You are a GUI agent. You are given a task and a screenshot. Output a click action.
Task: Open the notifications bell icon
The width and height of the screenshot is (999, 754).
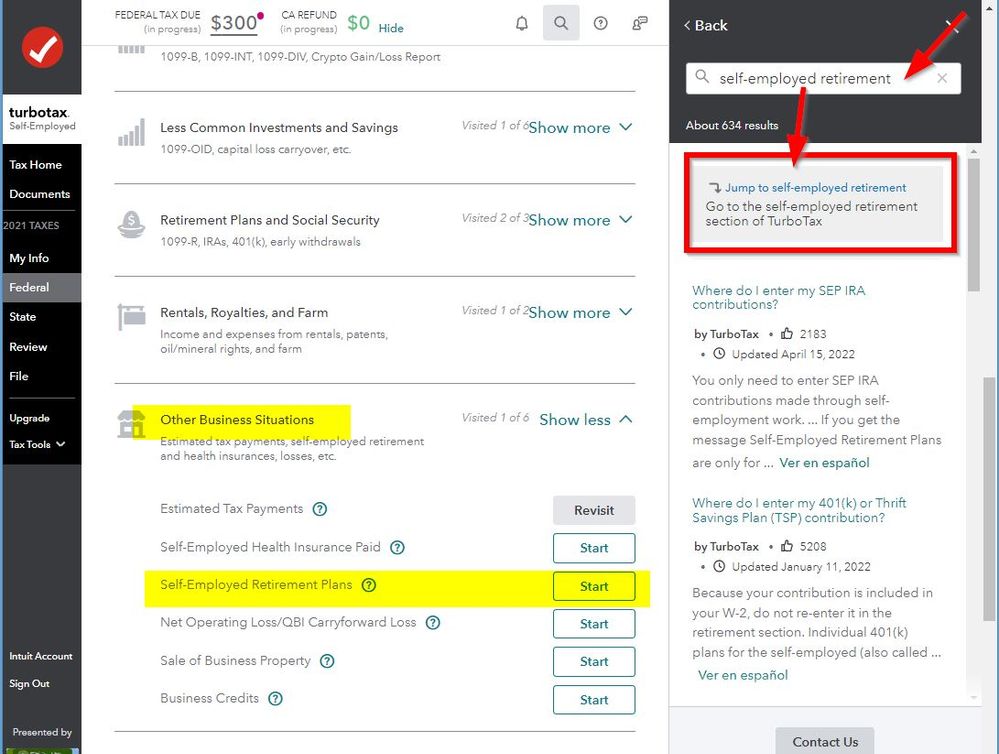522,24
